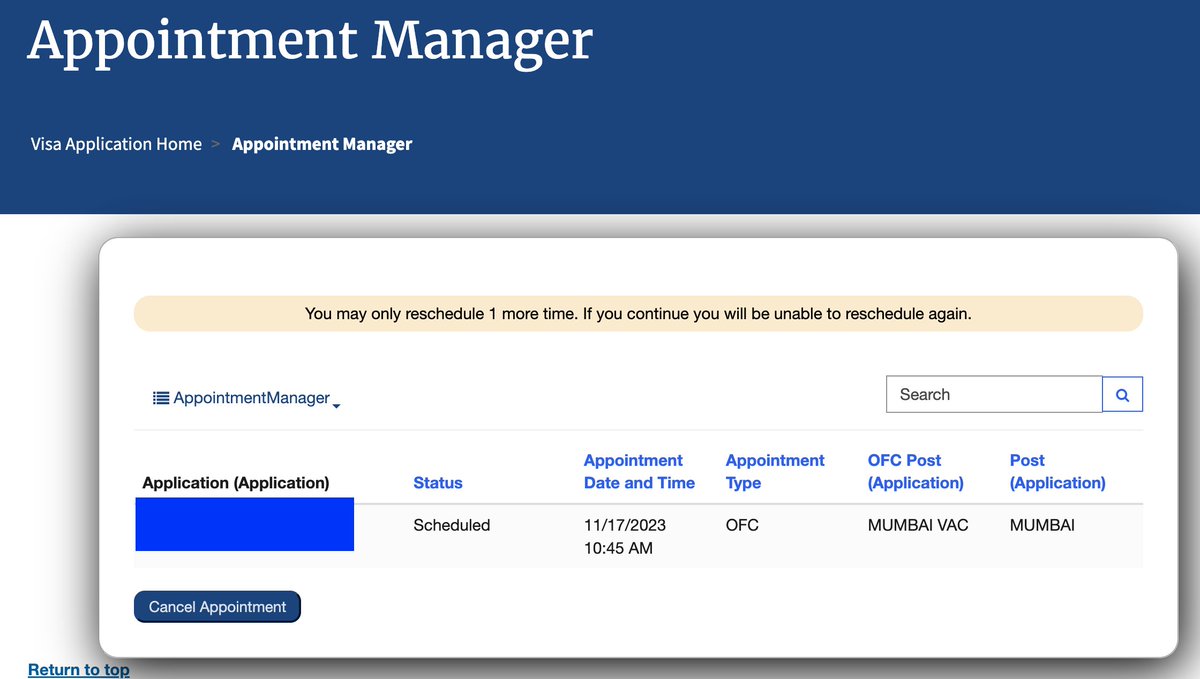Screen dimensions: 1200x679
Task: Open the AppointmentManager view dropdown
Action: tap(246, 398)
